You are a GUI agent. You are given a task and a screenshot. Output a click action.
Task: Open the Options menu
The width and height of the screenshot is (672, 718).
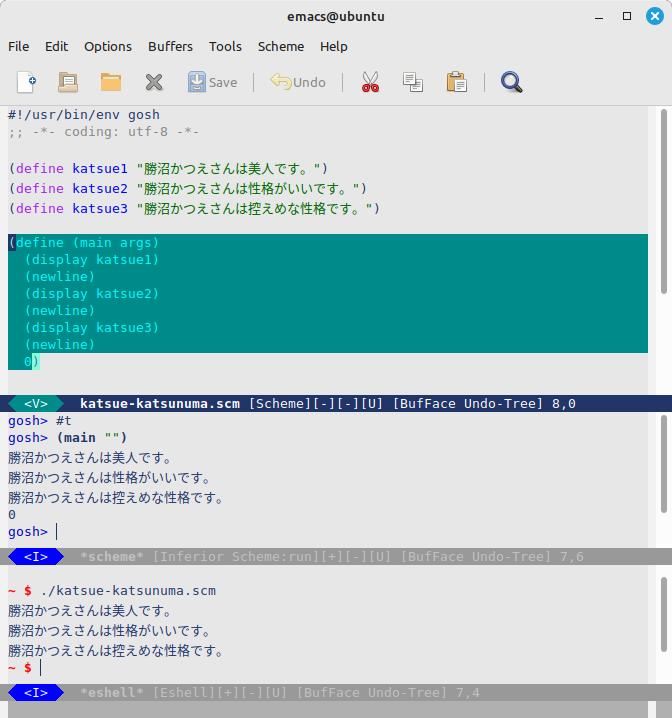point(108,47)
